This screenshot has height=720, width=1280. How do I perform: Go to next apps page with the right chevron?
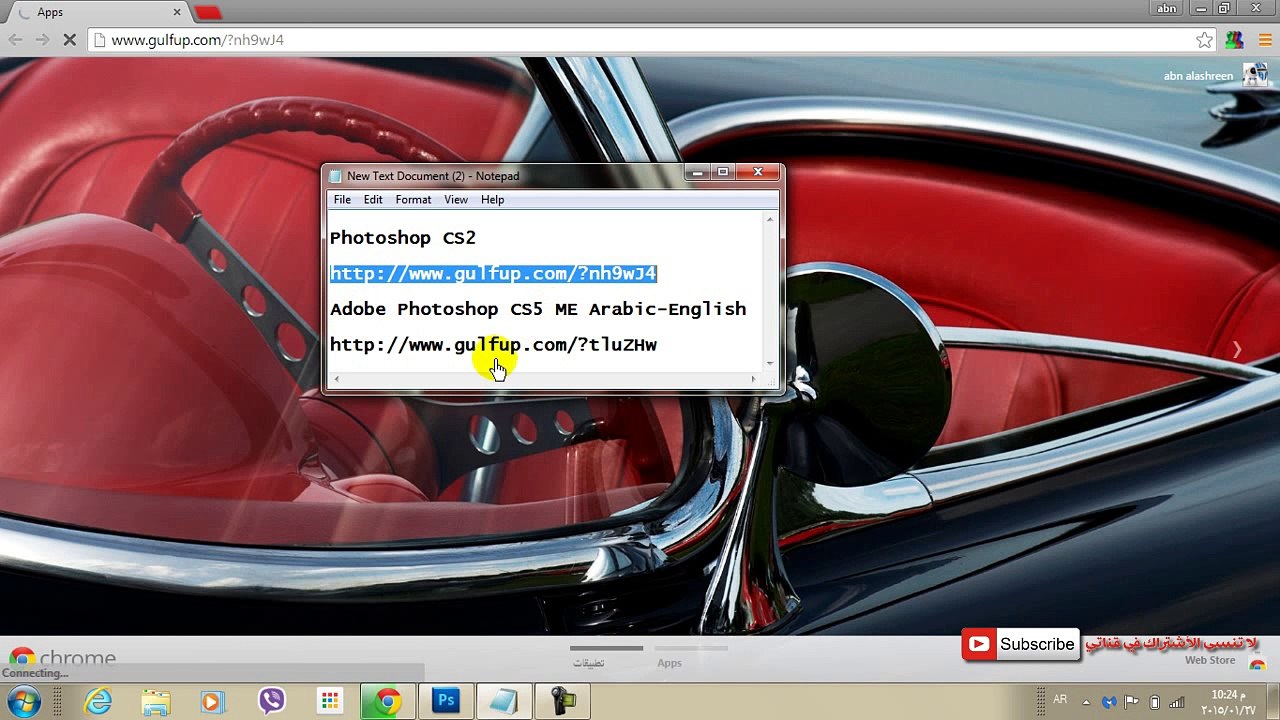[x=1237, y=349]
